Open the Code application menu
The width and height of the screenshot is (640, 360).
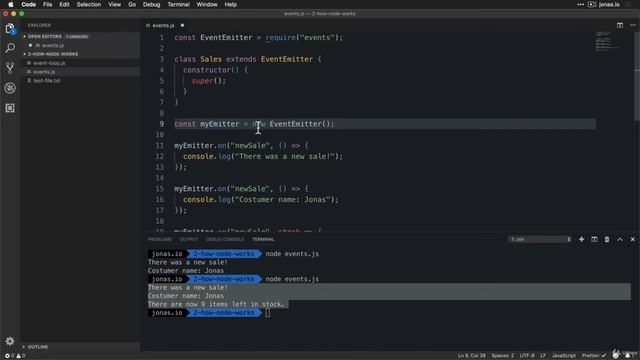pos(29,4)
